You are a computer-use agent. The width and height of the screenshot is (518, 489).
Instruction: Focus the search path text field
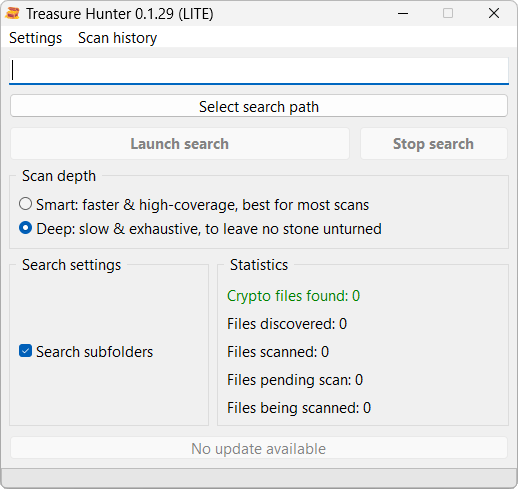tap(259, 71)
